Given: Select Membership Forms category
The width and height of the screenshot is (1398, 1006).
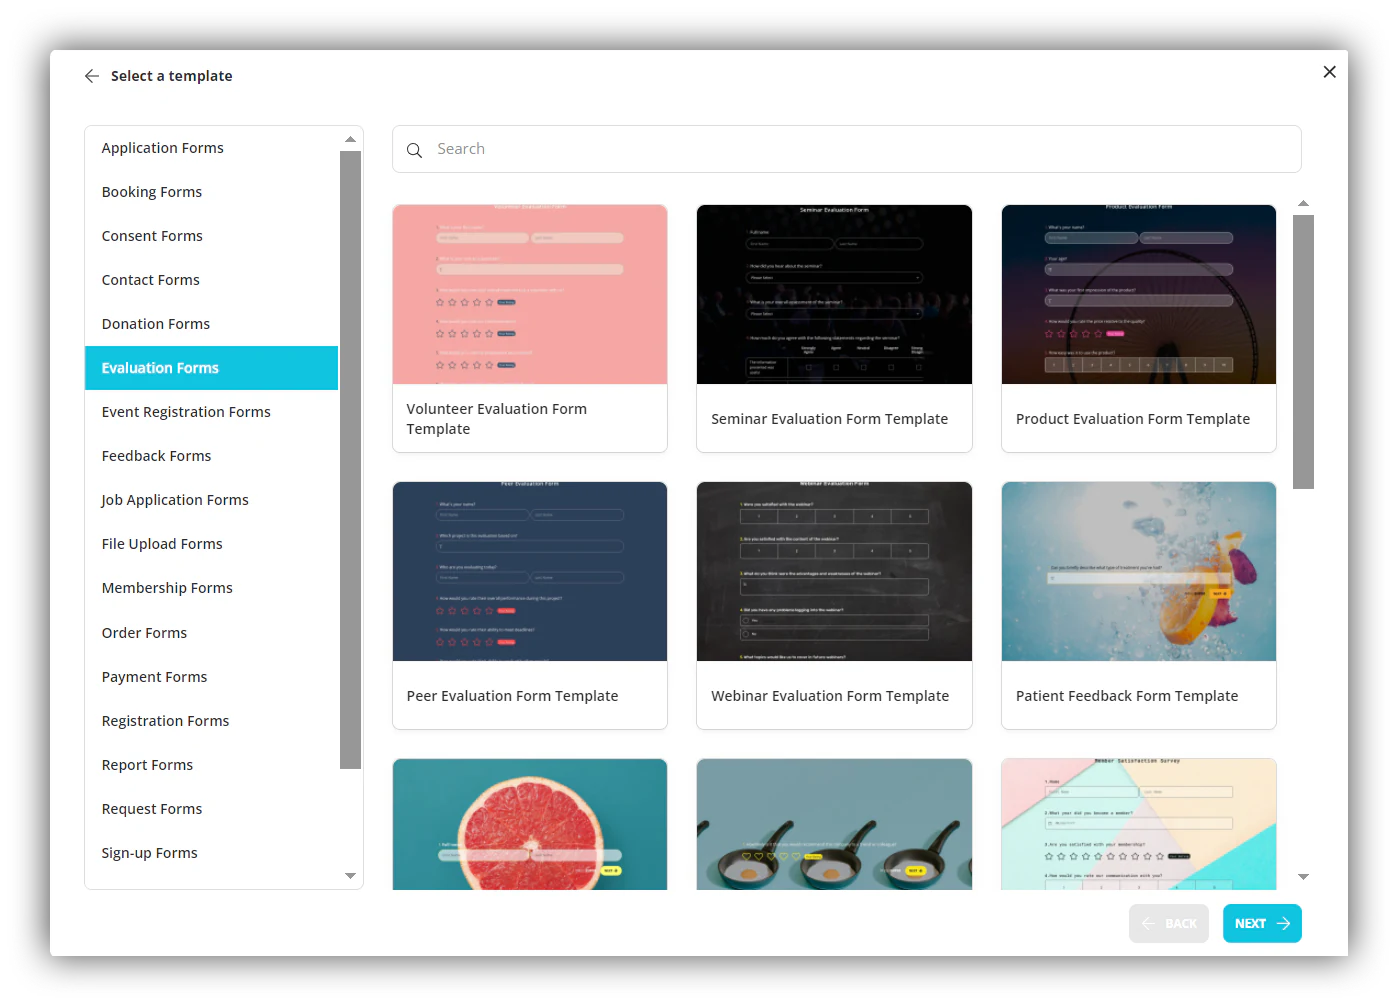Looking at the screenshot, I should (211, 588).
